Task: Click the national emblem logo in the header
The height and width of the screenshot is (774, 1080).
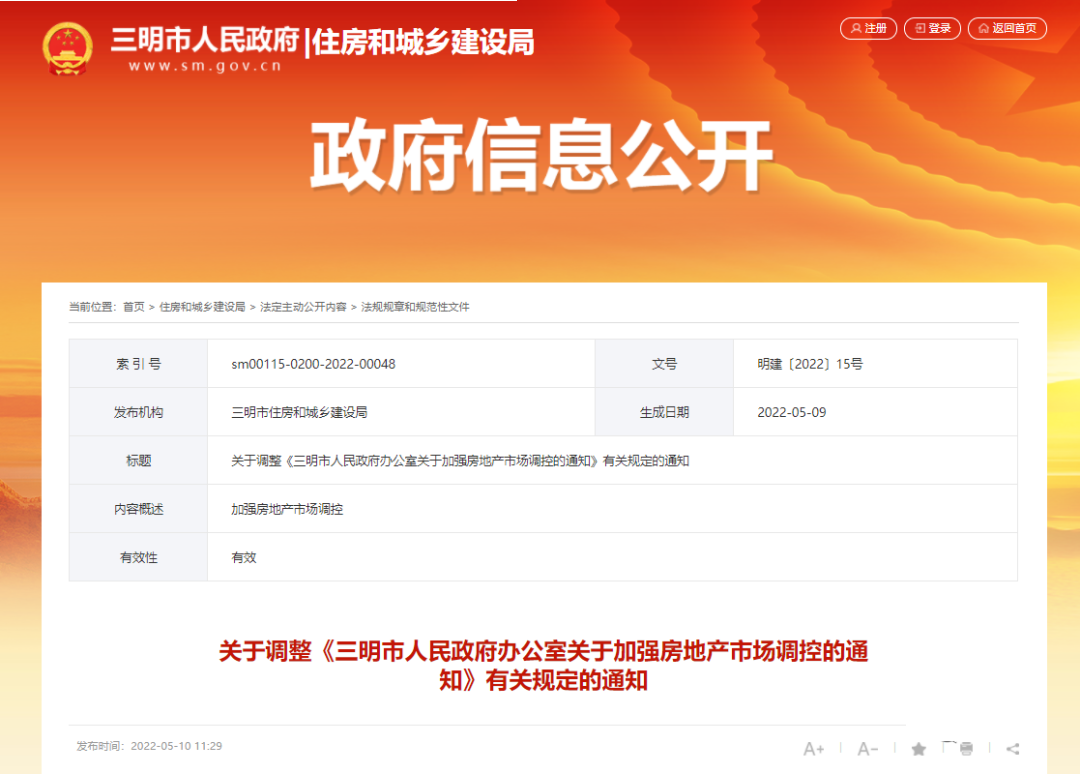Action: point(67,45)
